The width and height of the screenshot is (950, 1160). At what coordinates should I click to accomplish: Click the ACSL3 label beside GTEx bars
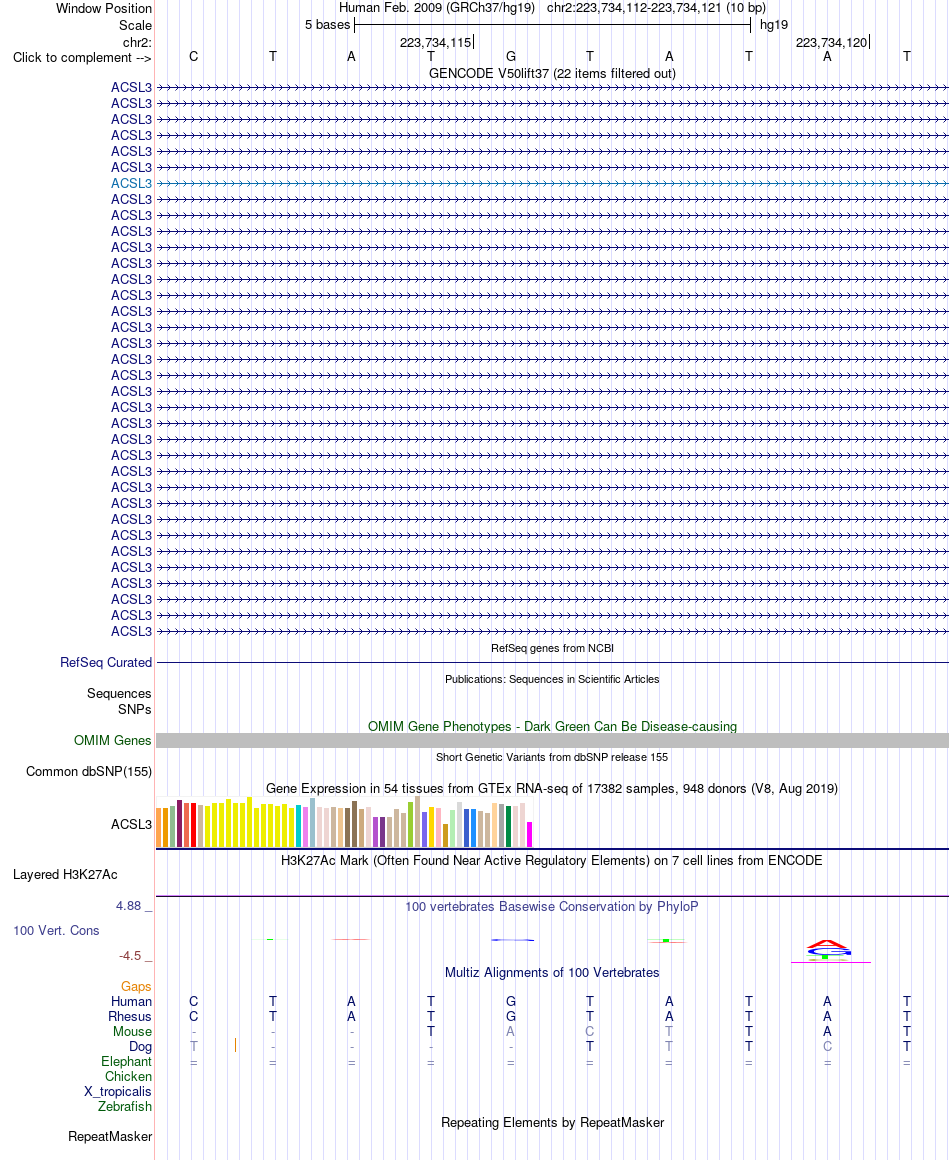131,824
